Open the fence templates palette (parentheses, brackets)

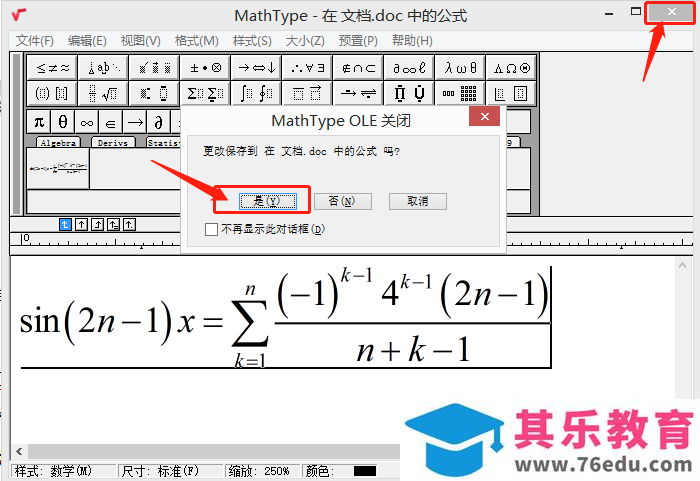52,93
